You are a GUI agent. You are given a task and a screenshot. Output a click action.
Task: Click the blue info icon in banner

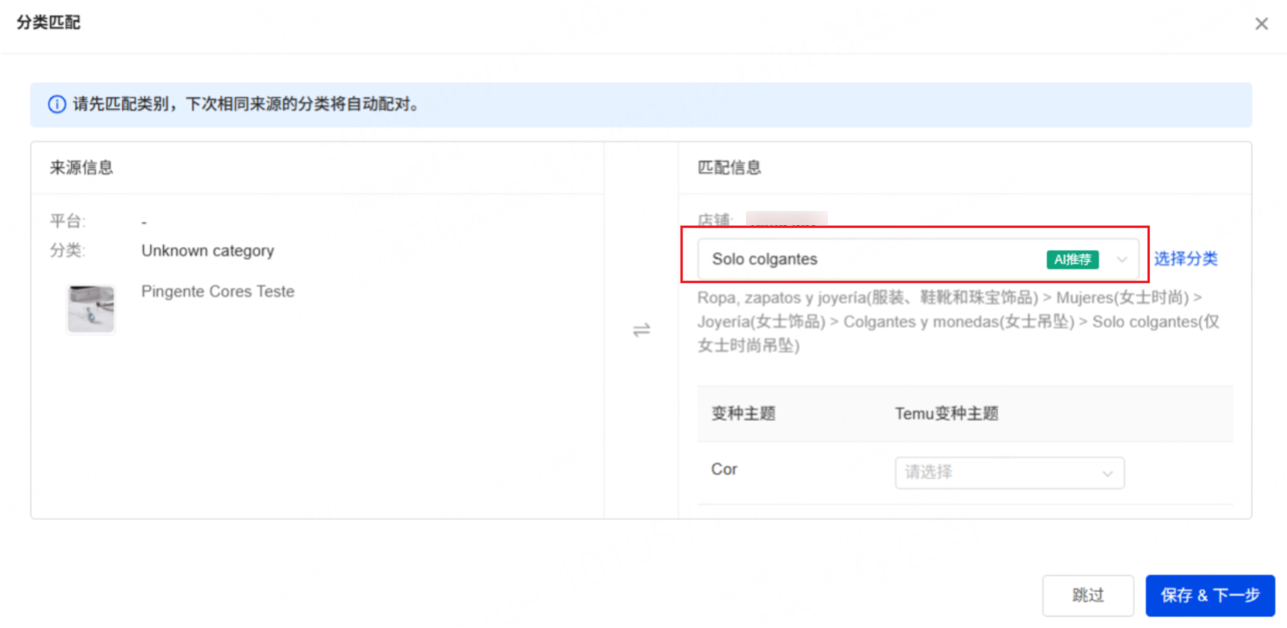click(57, 104)
